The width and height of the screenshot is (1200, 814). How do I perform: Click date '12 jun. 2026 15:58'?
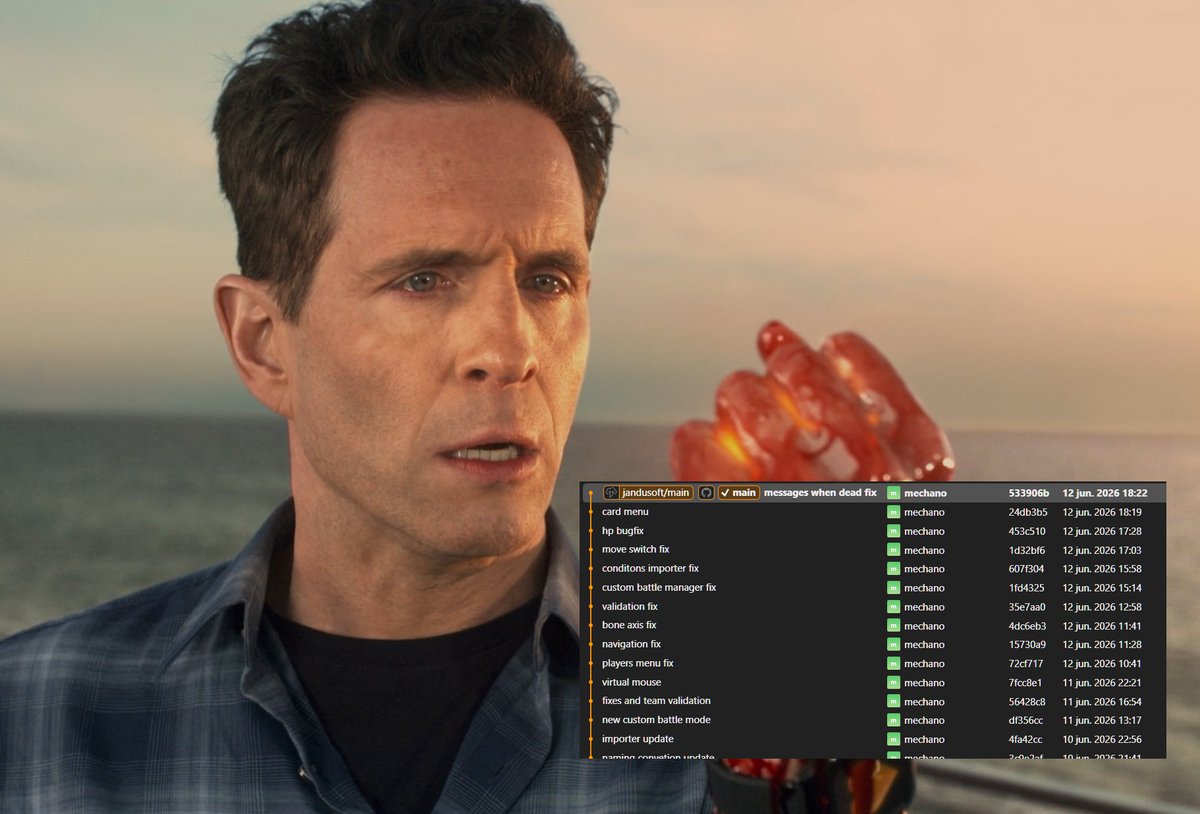pos(1102,569)
